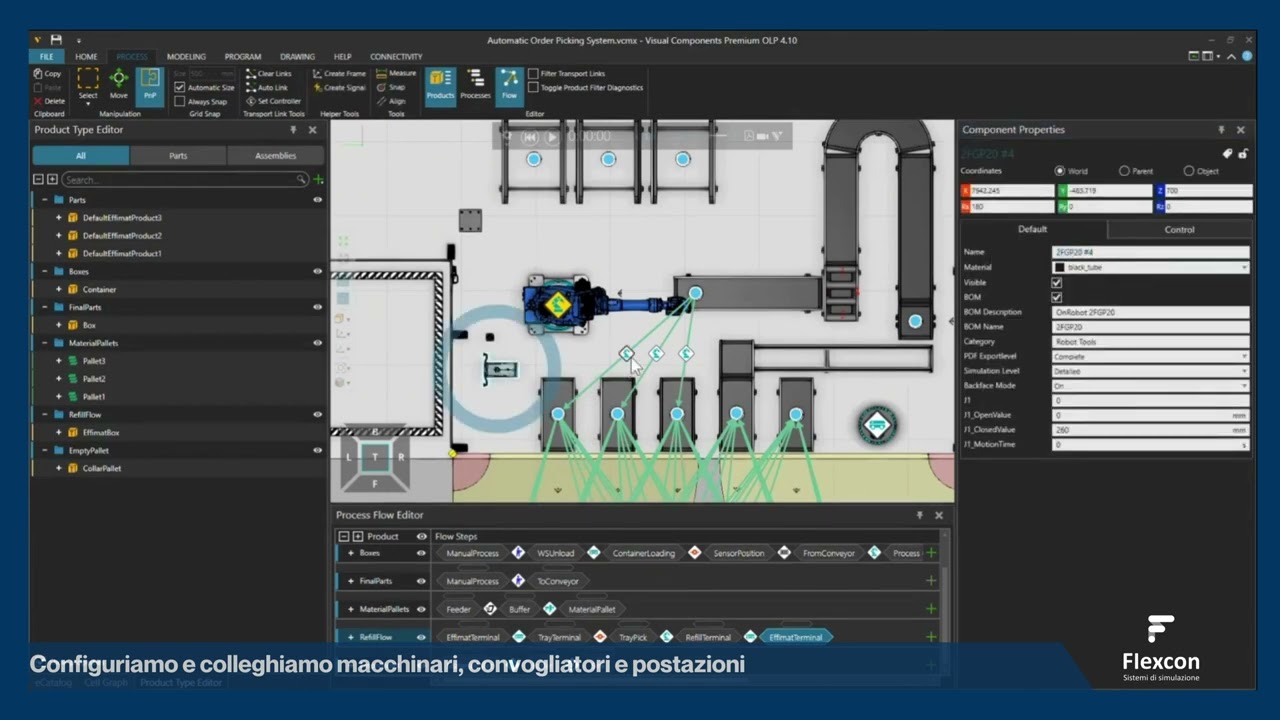Toggle the Processes editor panel
Screen dimensions: 1280x720
tap(475, 84)
